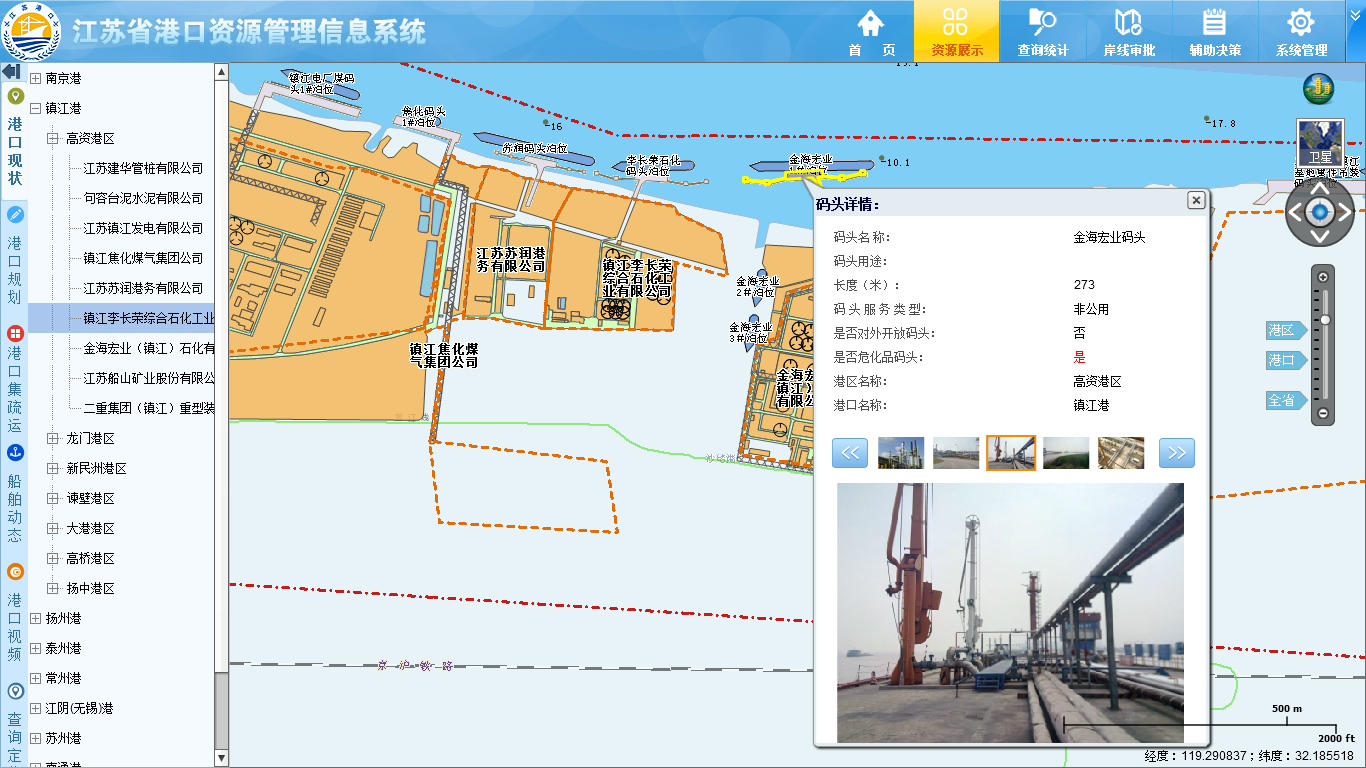
Task: Open 系统管理 gear icon
Action: pos(1300,24)
